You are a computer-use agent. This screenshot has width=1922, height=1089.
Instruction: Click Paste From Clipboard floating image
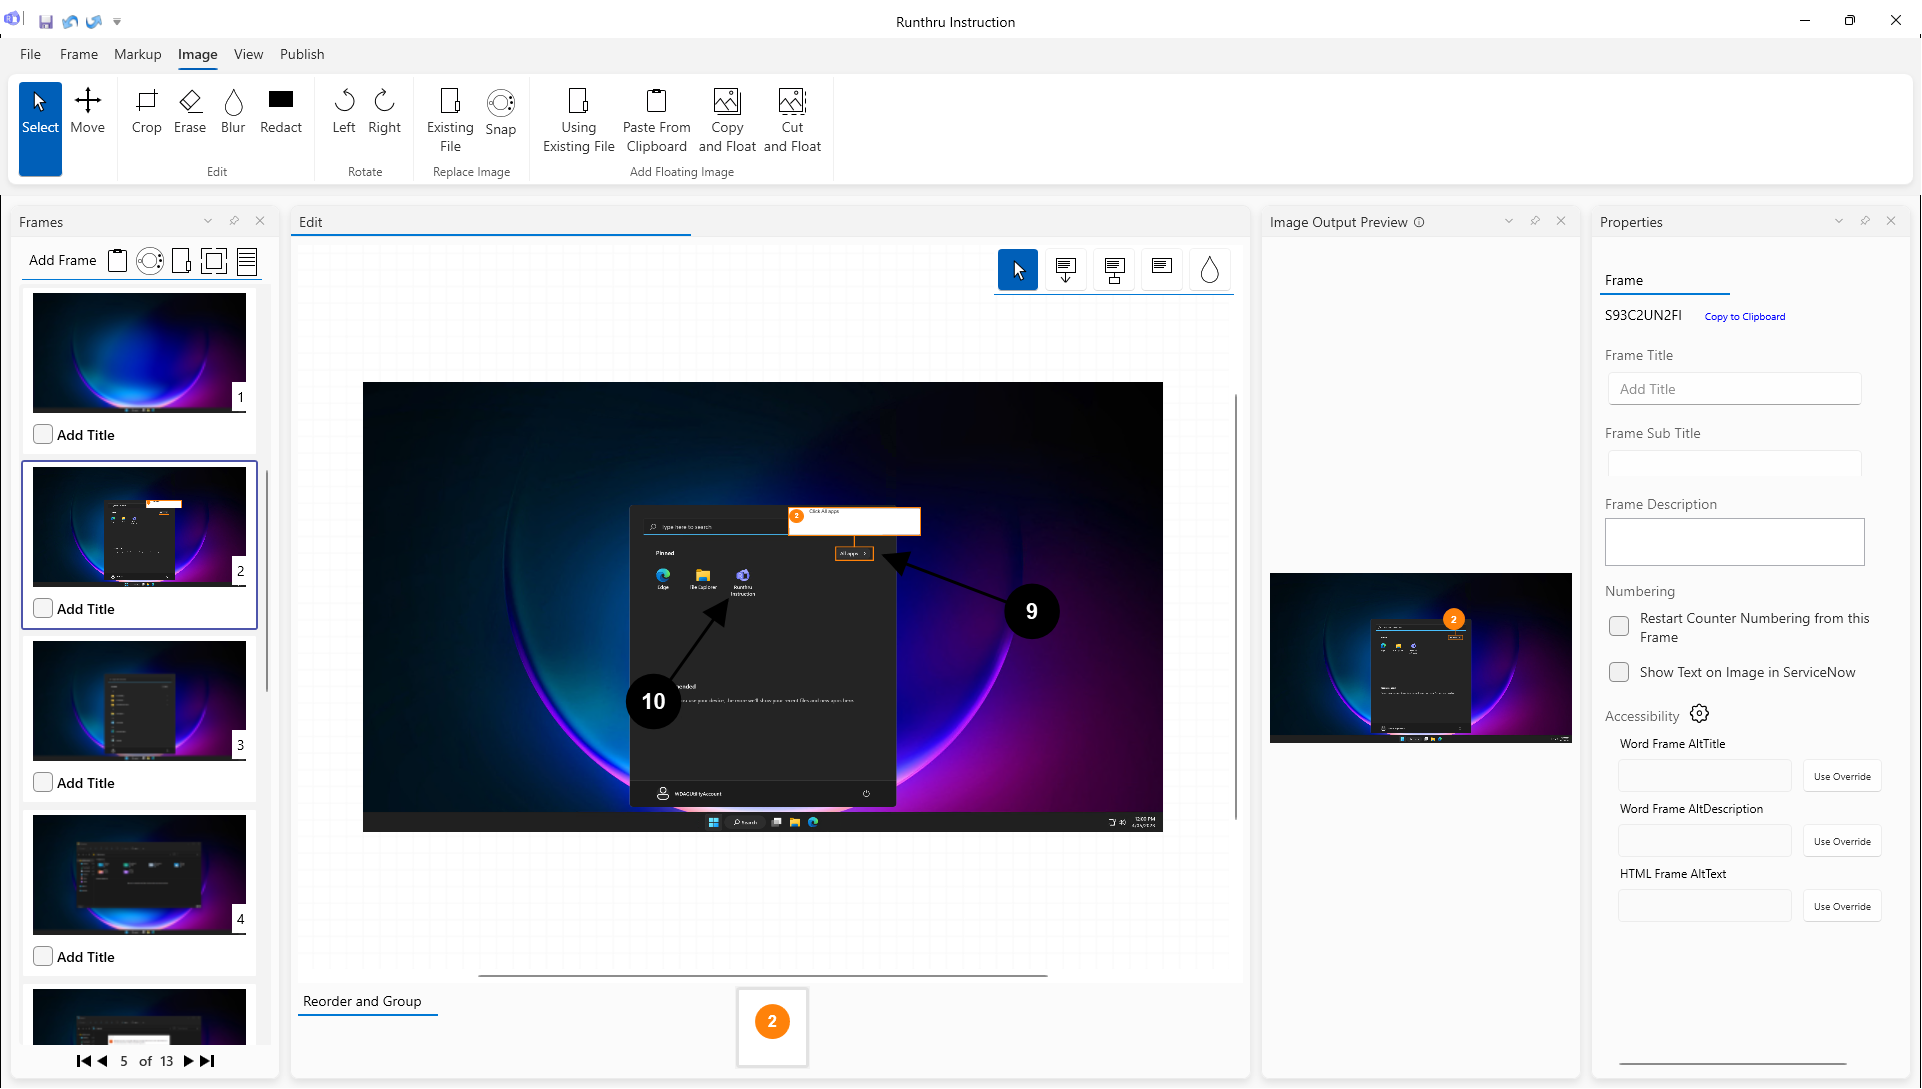656,120
